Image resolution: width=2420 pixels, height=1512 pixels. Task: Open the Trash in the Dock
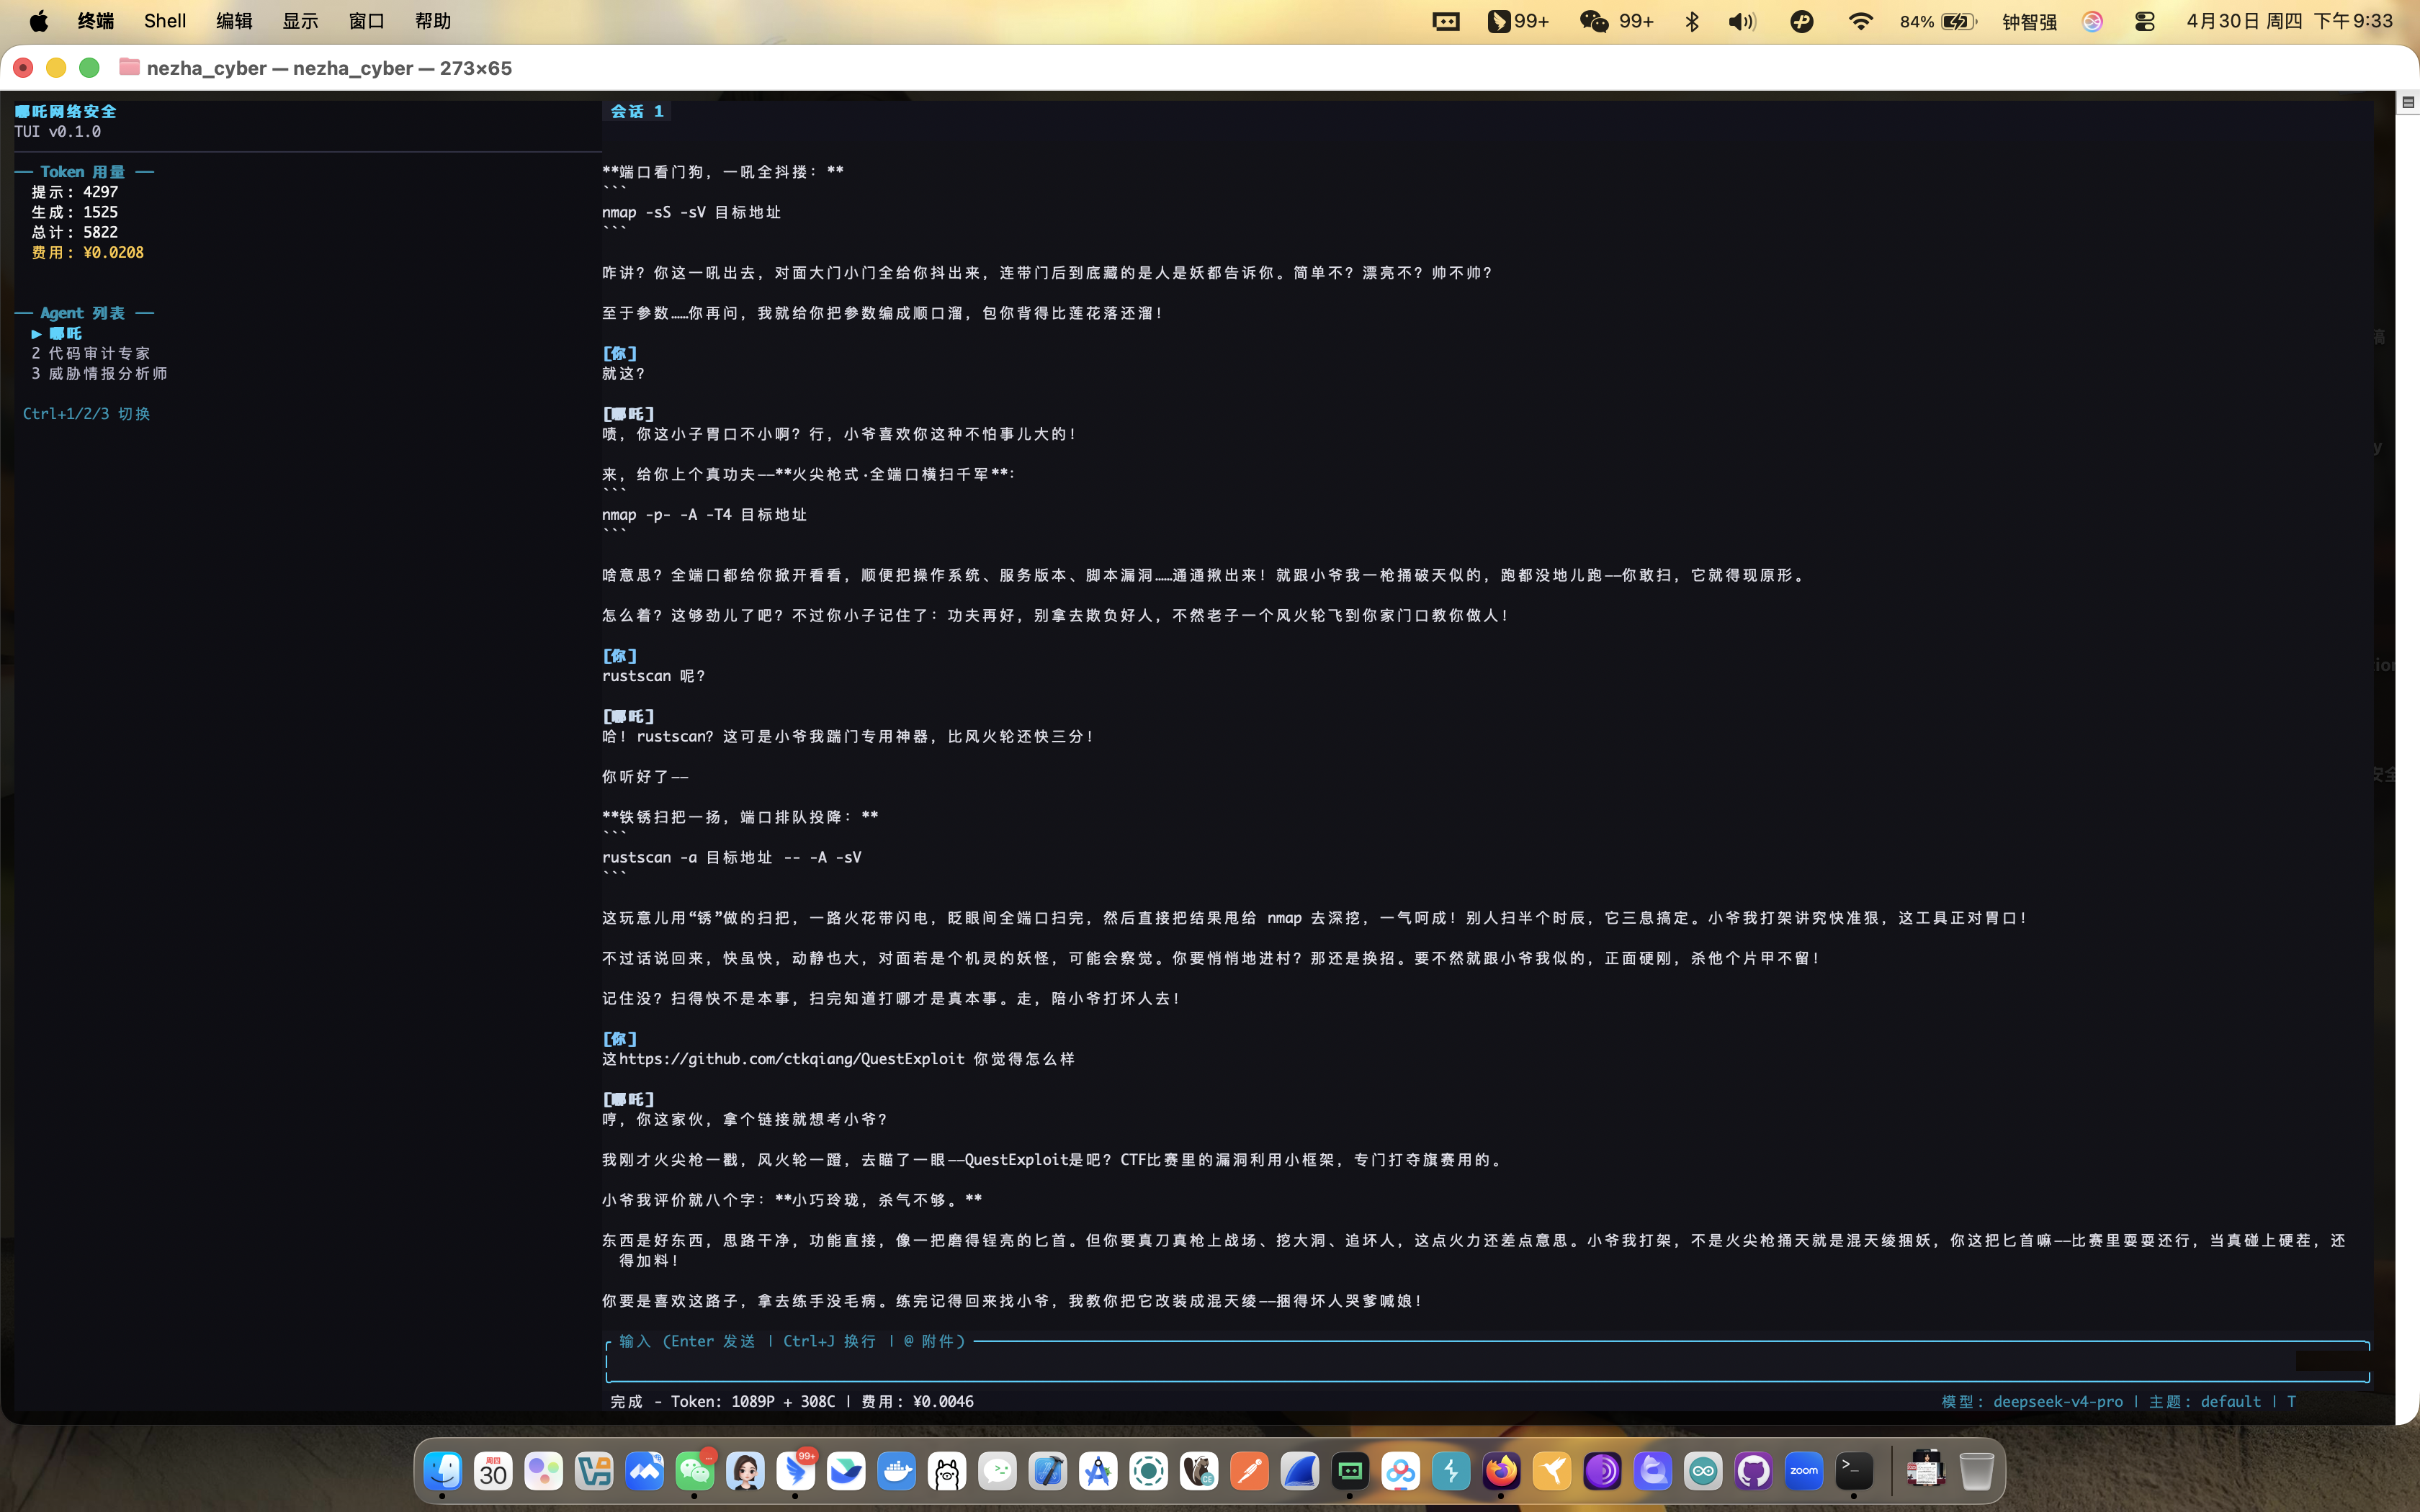tap(1976, 1471)
